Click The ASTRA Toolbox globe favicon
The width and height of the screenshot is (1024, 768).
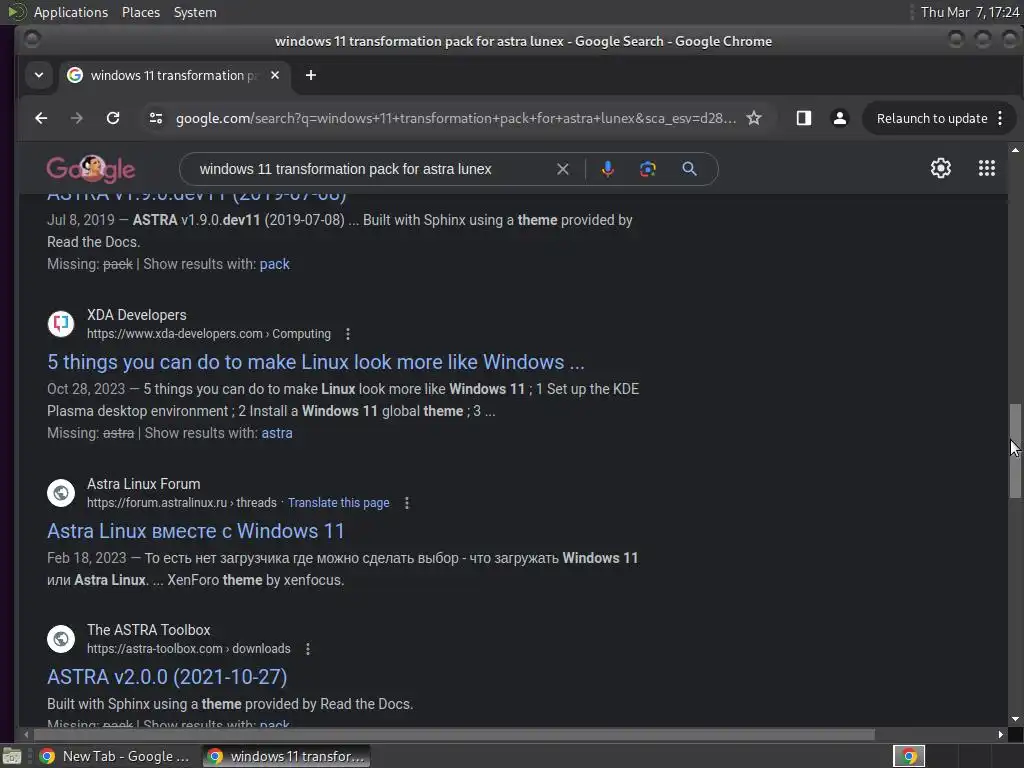[x=61, y=639]
